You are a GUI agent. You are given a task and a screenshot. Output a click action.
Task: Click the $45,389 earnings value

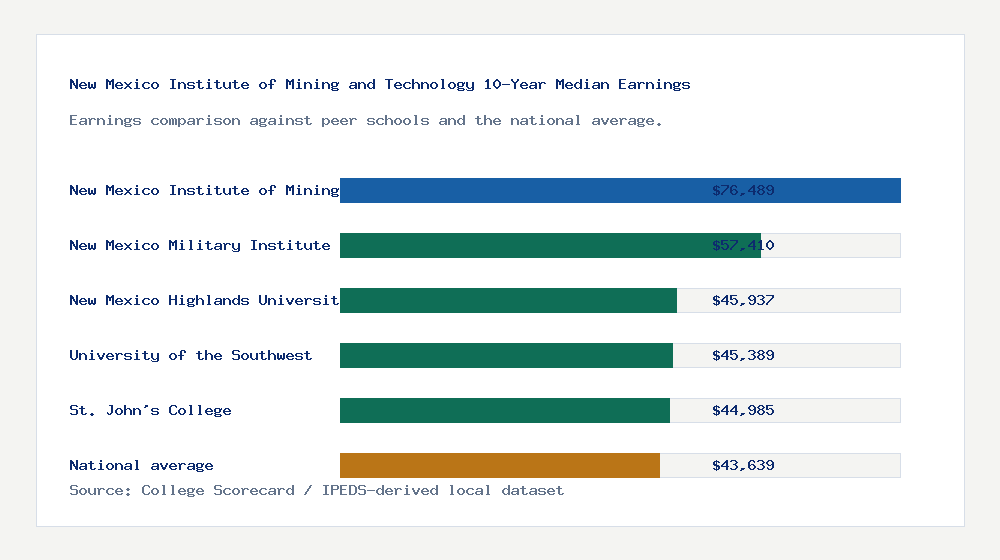[743, 355]
